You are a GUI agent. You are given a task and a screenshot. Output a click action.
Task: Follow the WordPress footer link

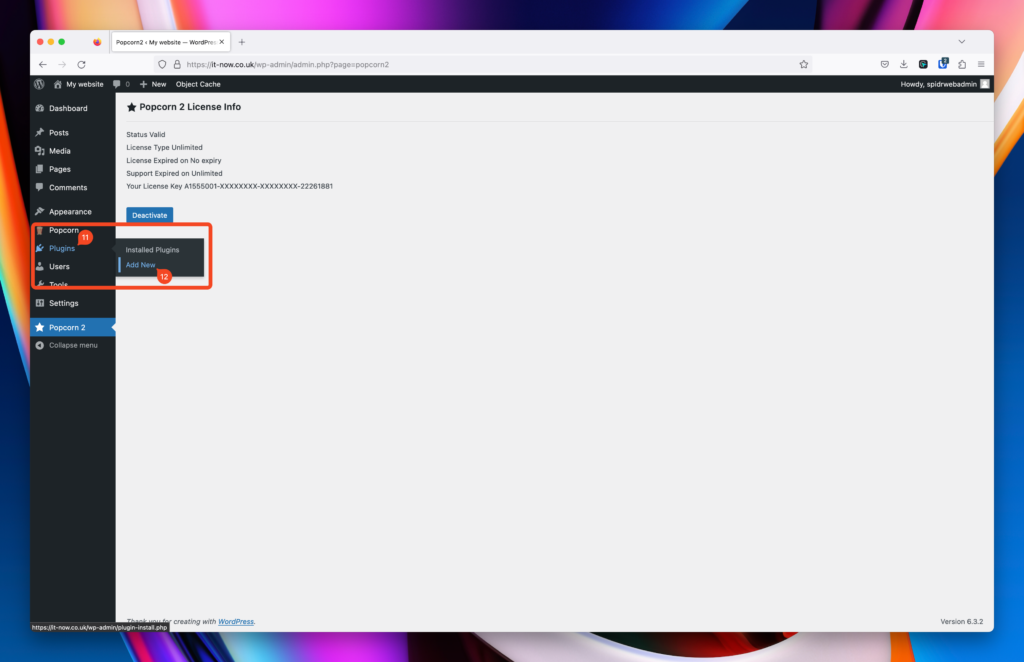(x=236, y=622)
